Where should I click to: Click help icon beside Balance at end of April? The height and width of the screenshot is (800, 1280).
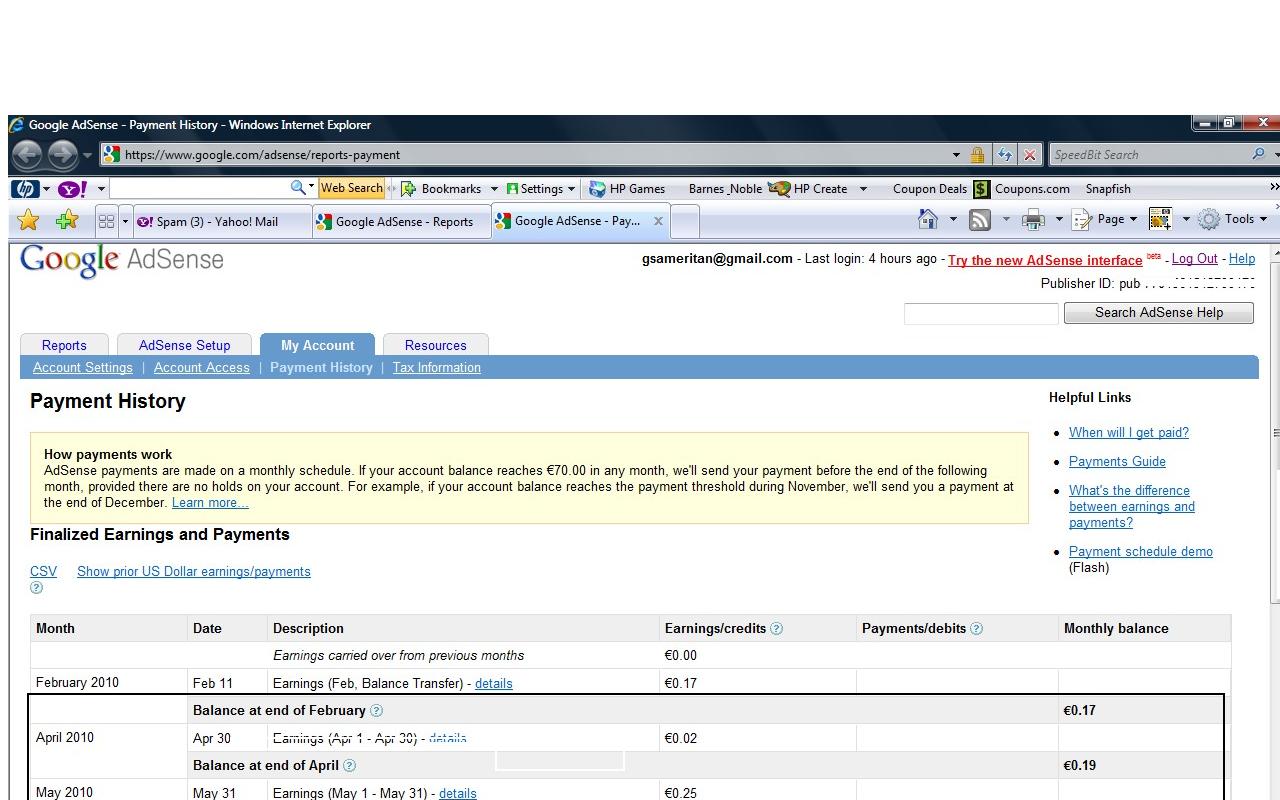click(349, 766)
